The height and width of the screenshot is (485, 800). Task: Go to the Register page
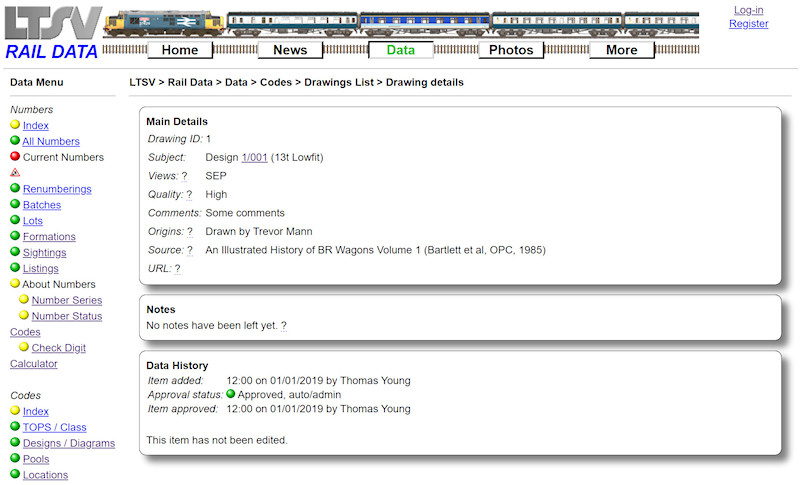click(748, 24)
